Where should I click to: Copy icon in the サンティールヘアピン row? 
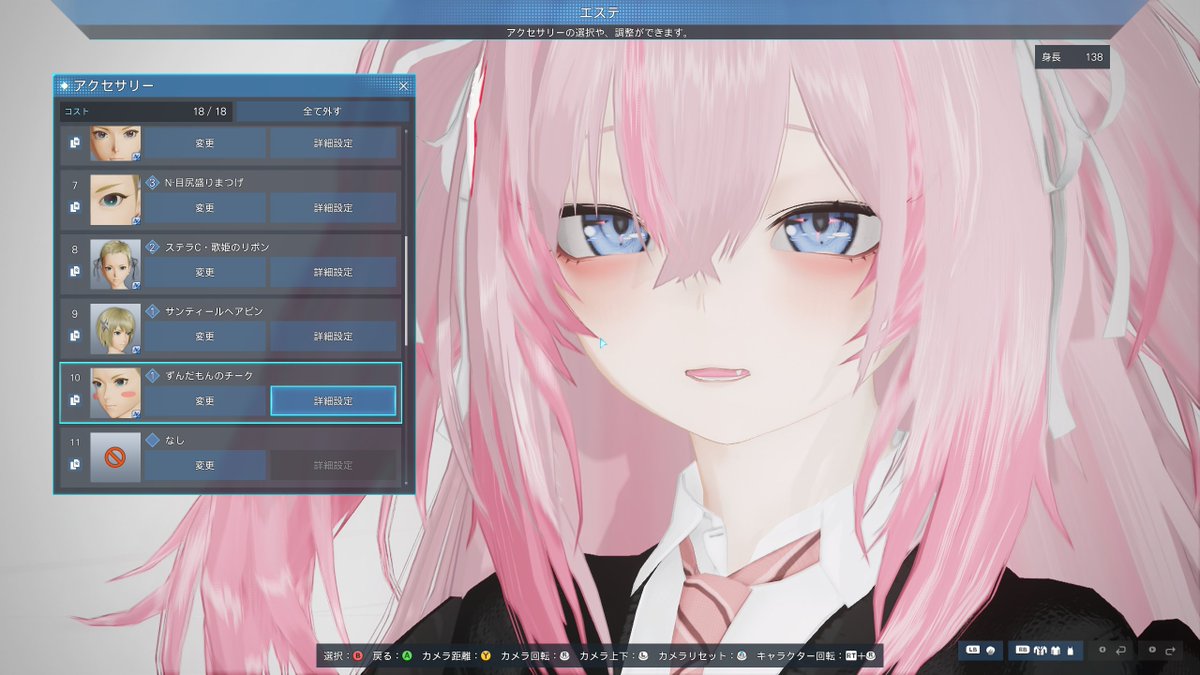tap(75, 336)
